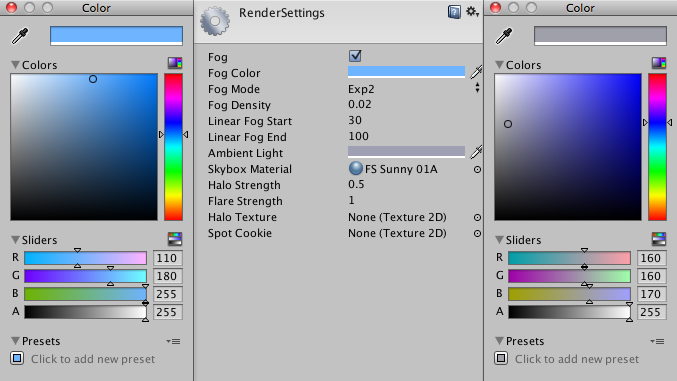The image size is (677, 381).
Task: Click the A alpha slider in right window
Action: [x=569, y=312]
